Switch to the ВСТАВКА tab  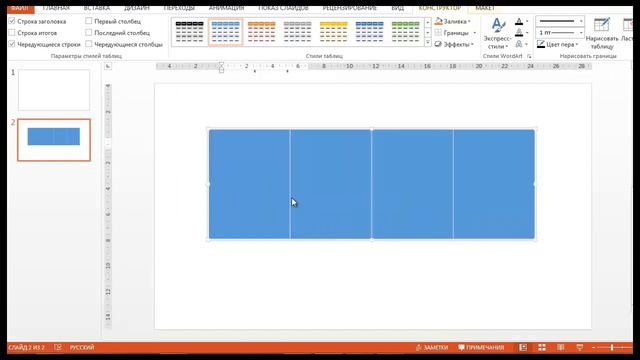click(97, 8)
